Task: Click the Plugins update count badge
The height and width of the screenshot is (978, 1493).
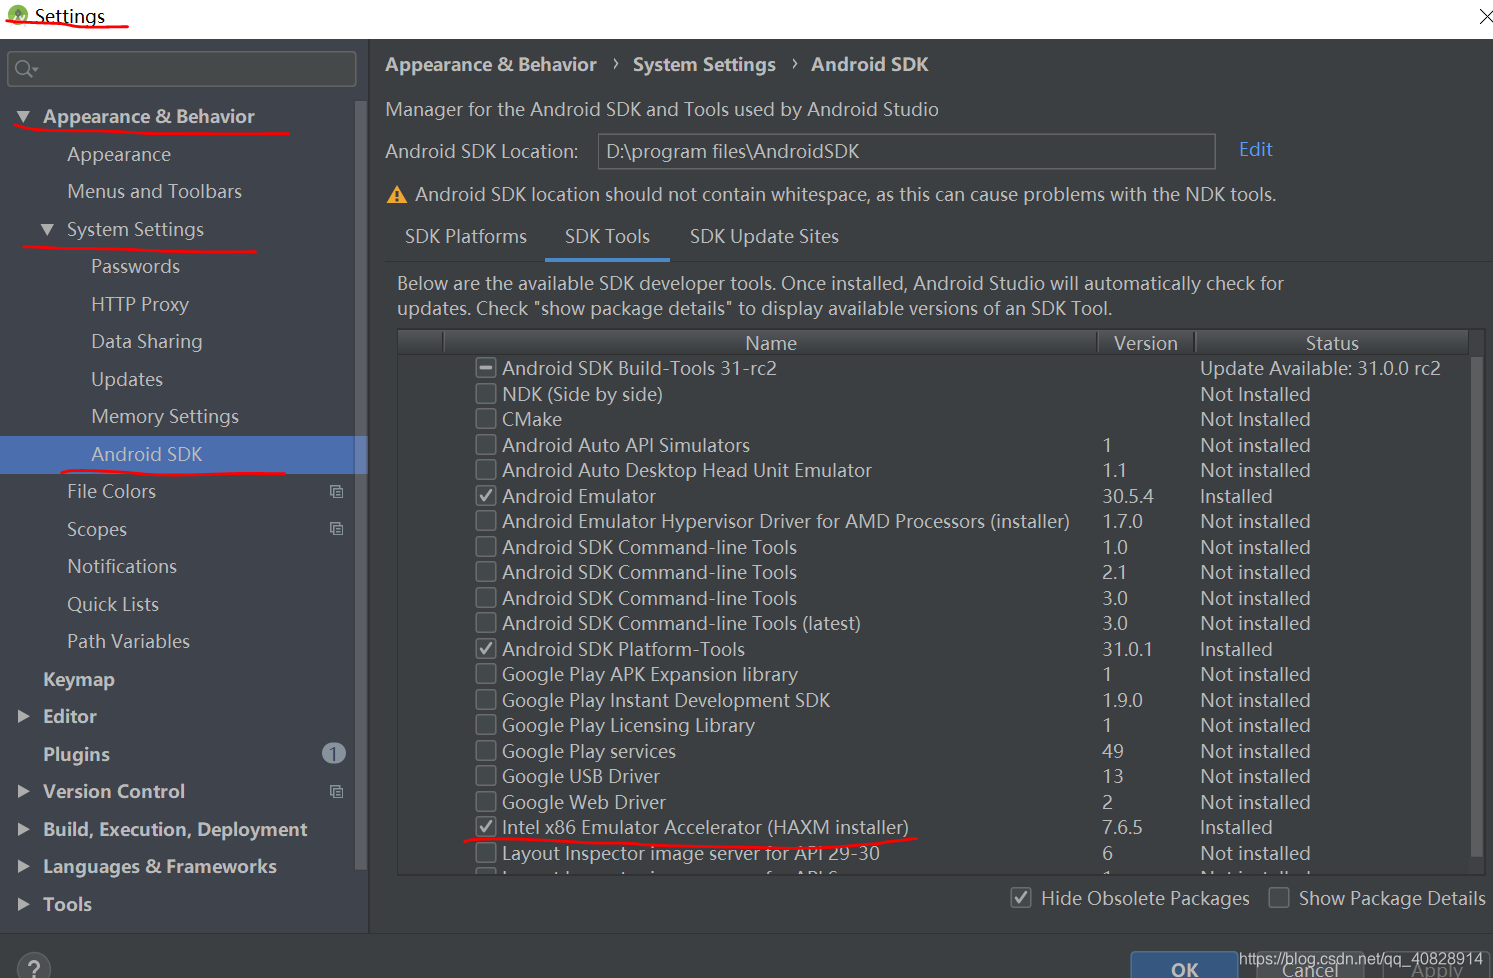Action: [334, 753]
